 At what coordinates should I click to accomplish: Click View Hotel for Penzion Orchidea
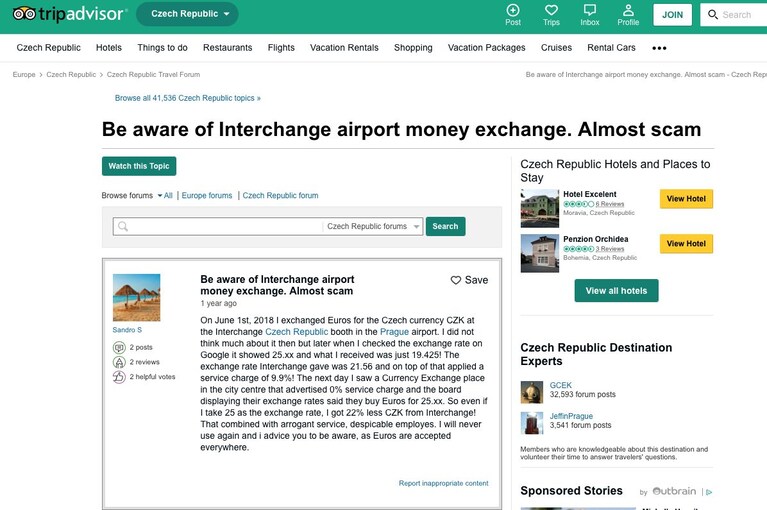pos(686,244)
